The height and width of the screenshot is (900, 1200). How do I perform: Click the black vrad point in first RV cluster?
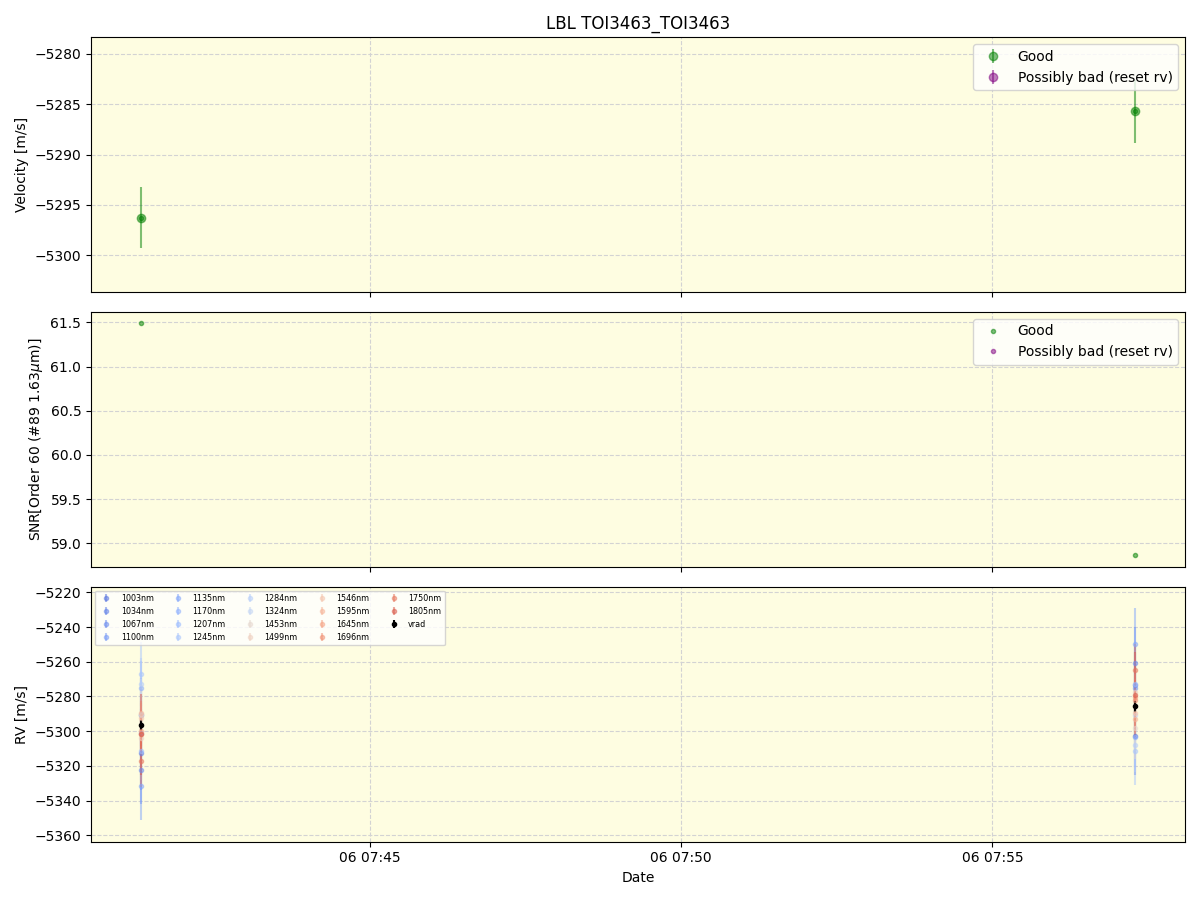(141, 725)
